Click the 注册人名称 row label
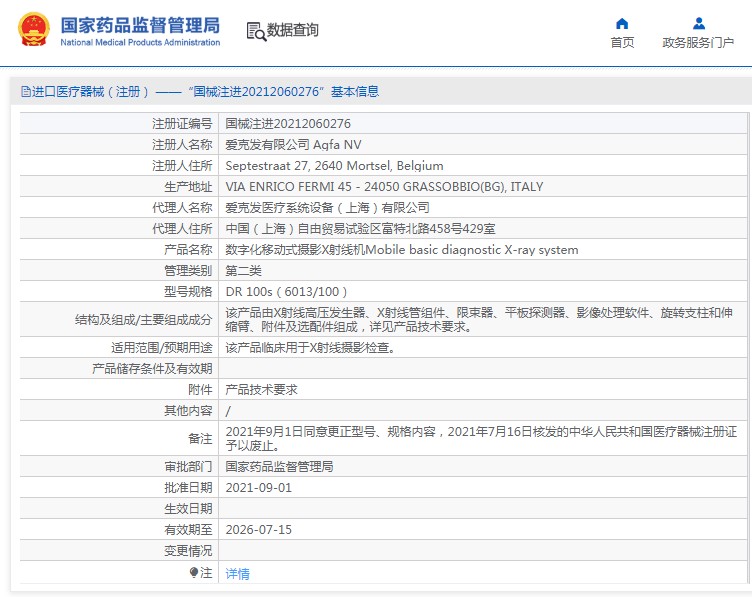The height and width of the screenshot is (597, 752). coord(182,145)
